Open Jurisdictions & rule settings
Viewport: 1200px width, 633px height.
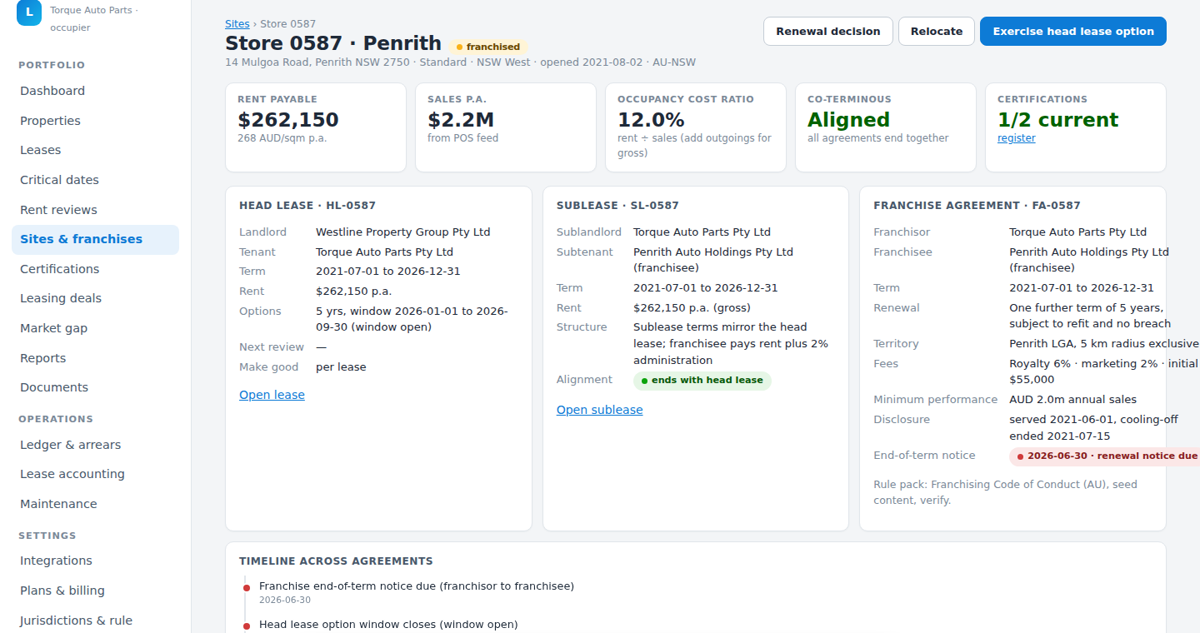click(x=95, y=620)
